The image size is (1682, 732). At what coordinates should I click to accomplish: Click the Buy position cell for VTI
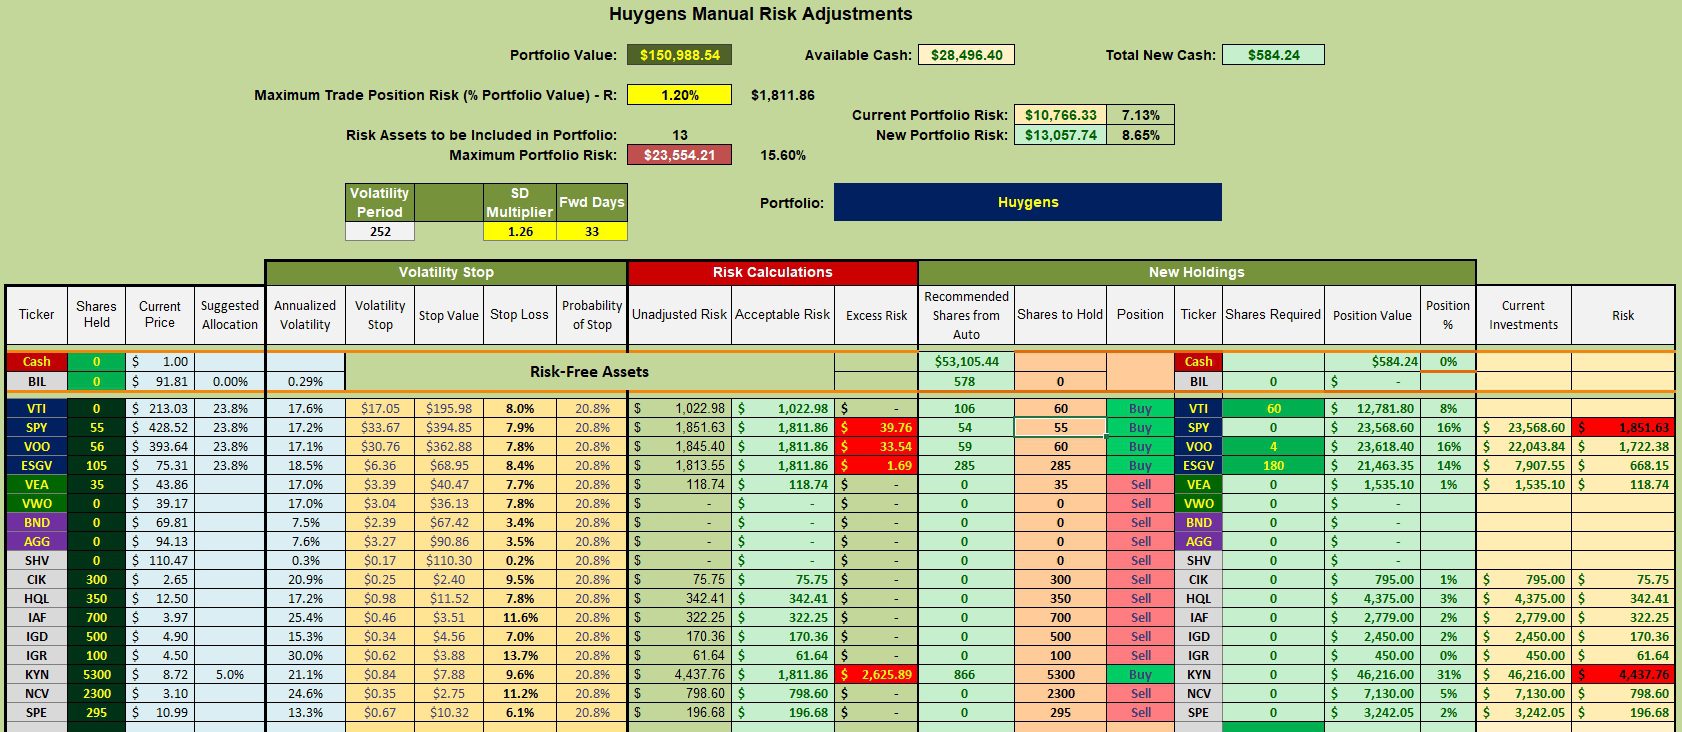(1140, 408)
